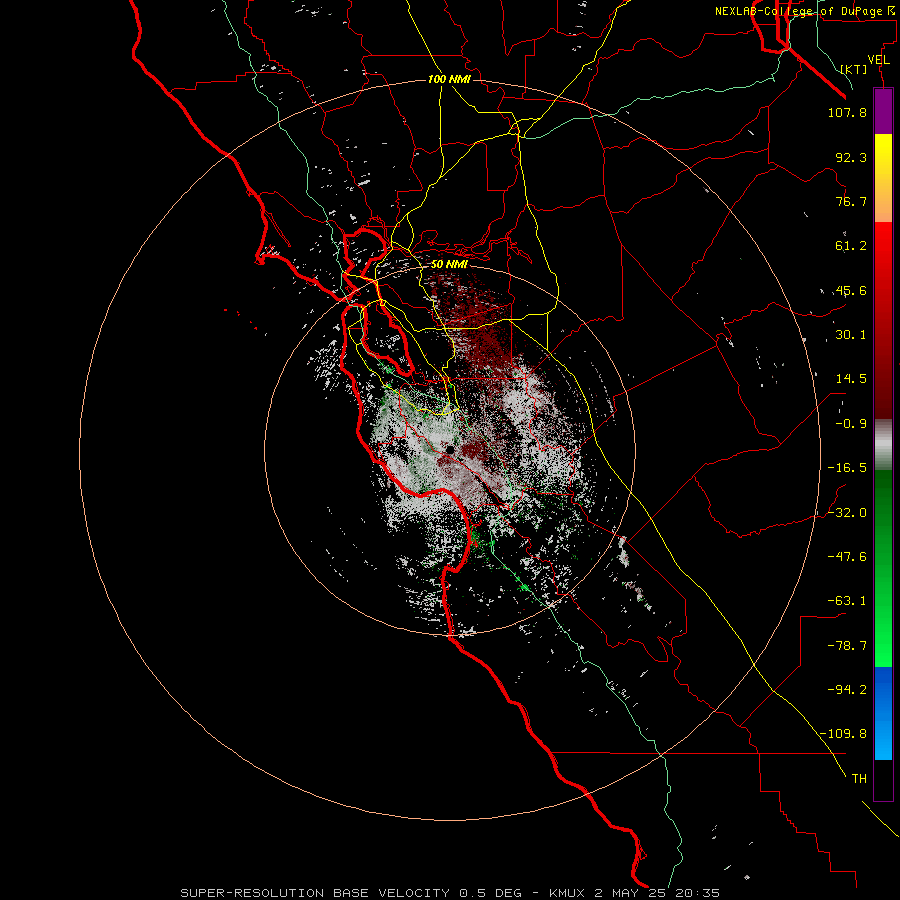The image size is (900, 900).
Task: Click the Super-Resolution Base Velocity caption at bottom
Action: pyautogui.click(x=450, y=893)
